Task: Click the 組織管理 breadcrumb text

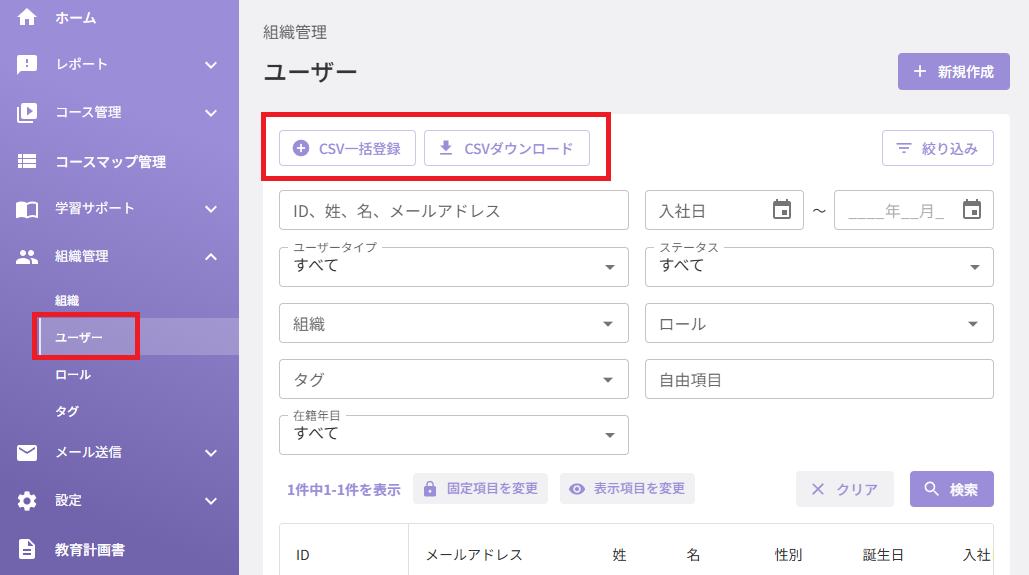Action: pyautogui.click(x=295, y=32)
